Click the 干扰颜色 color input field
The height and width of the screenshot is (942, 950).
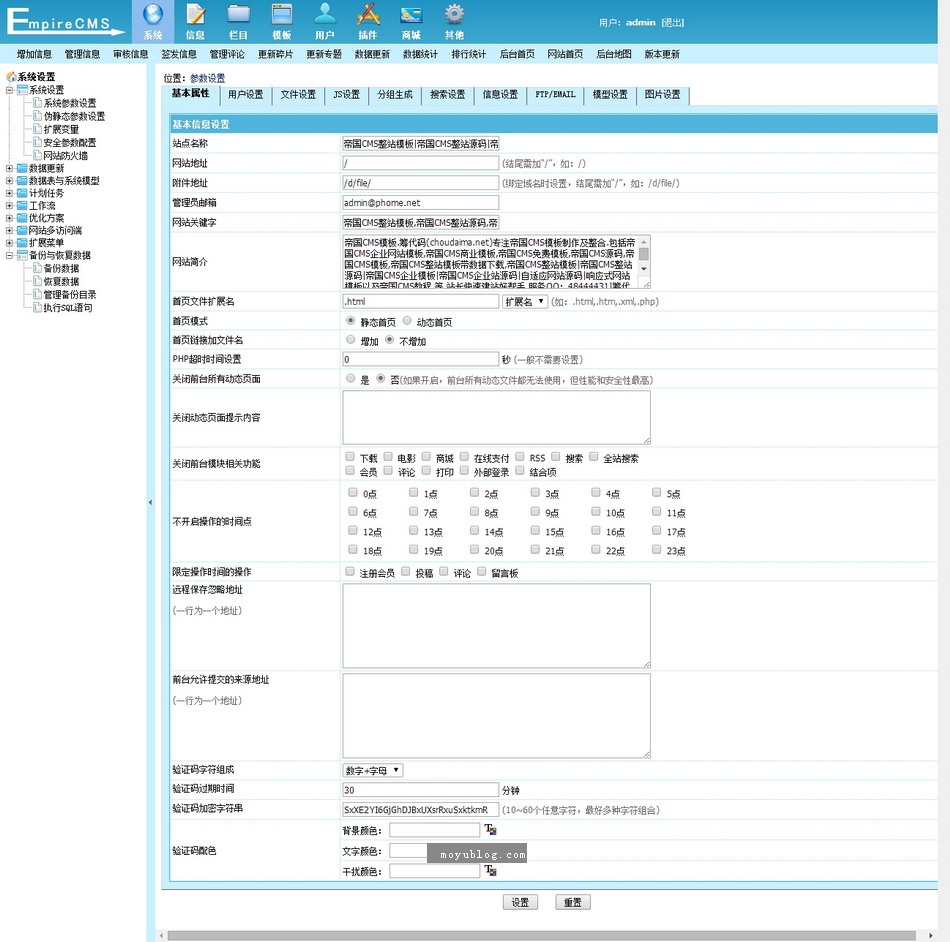coord(434,871)
